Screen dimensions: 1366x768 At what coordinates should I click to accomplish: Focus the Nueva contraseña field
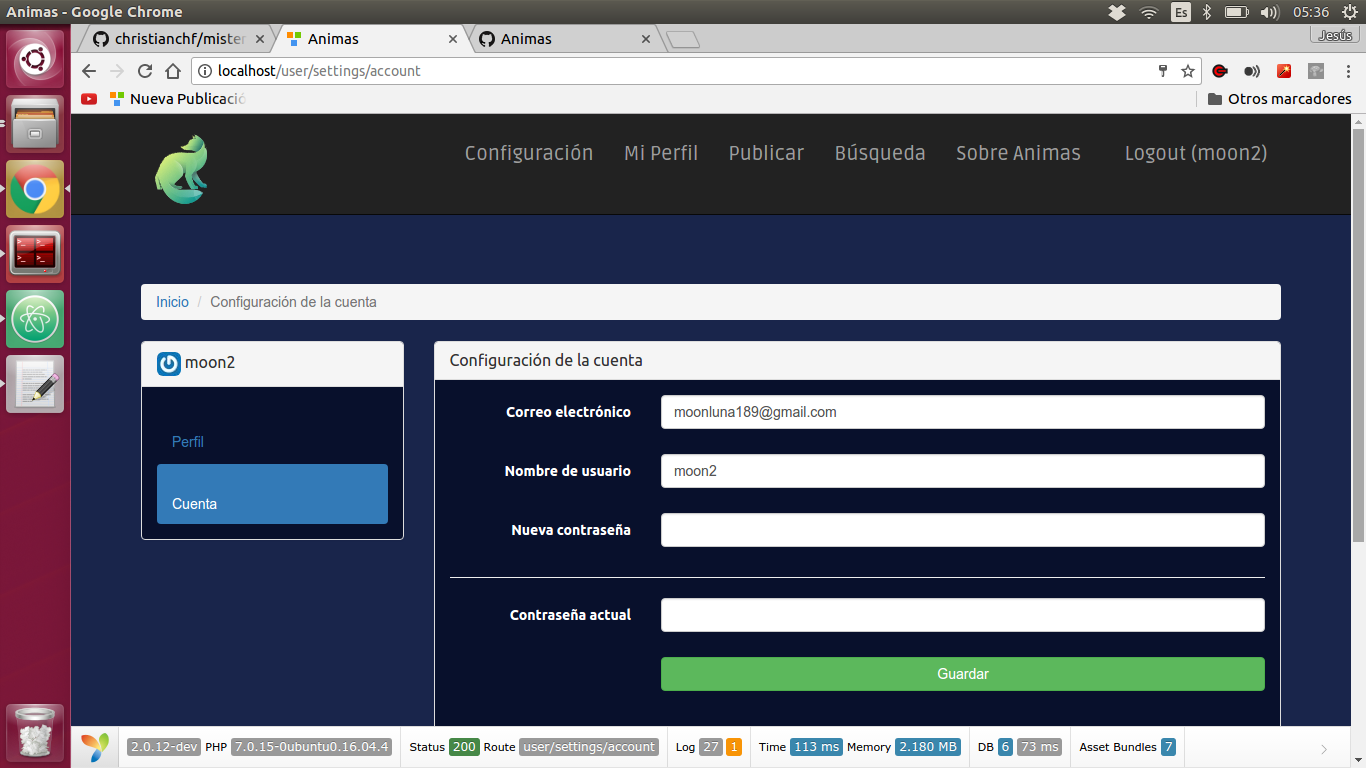click(x=963, y=530)
